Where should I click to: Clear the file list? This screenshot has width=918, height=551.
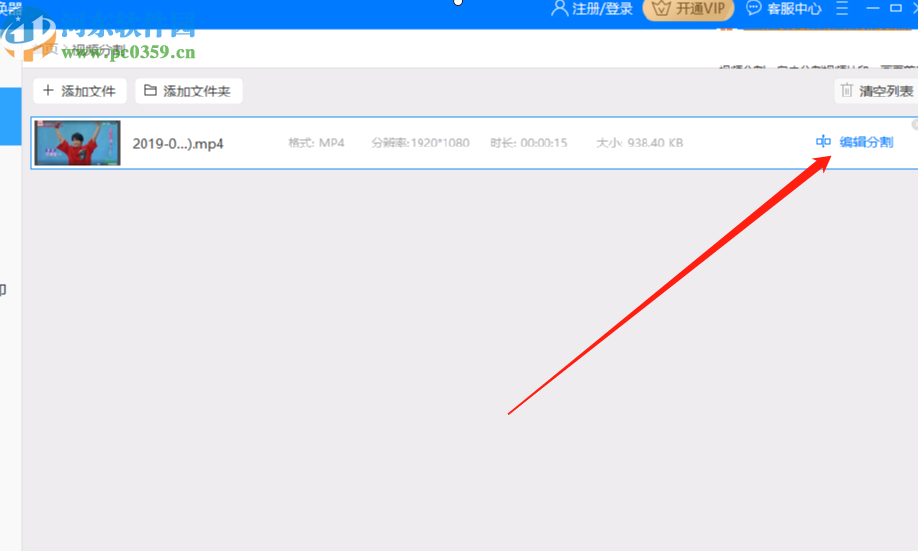click(x=876, y=91)
